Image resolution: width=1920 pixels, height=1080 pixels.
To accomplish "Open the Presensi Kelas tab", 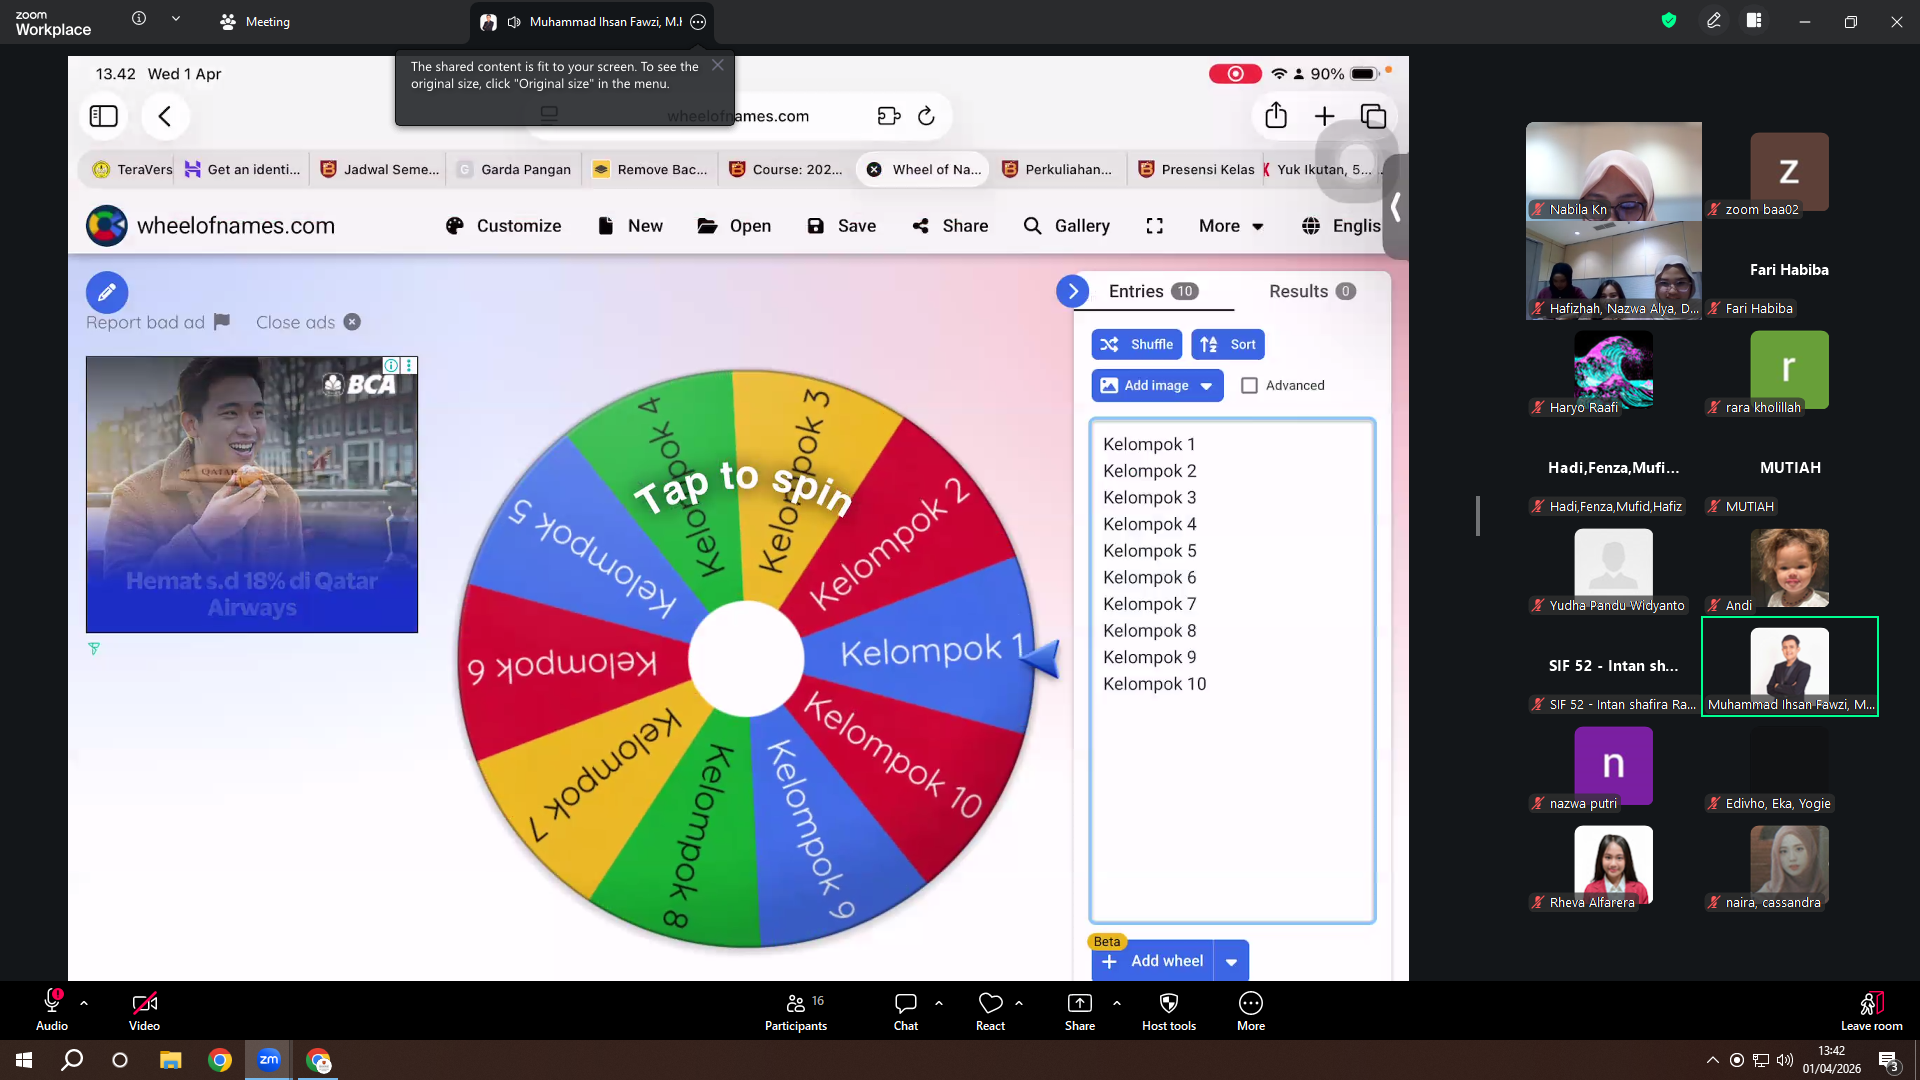I will [x=1196, y=169].
